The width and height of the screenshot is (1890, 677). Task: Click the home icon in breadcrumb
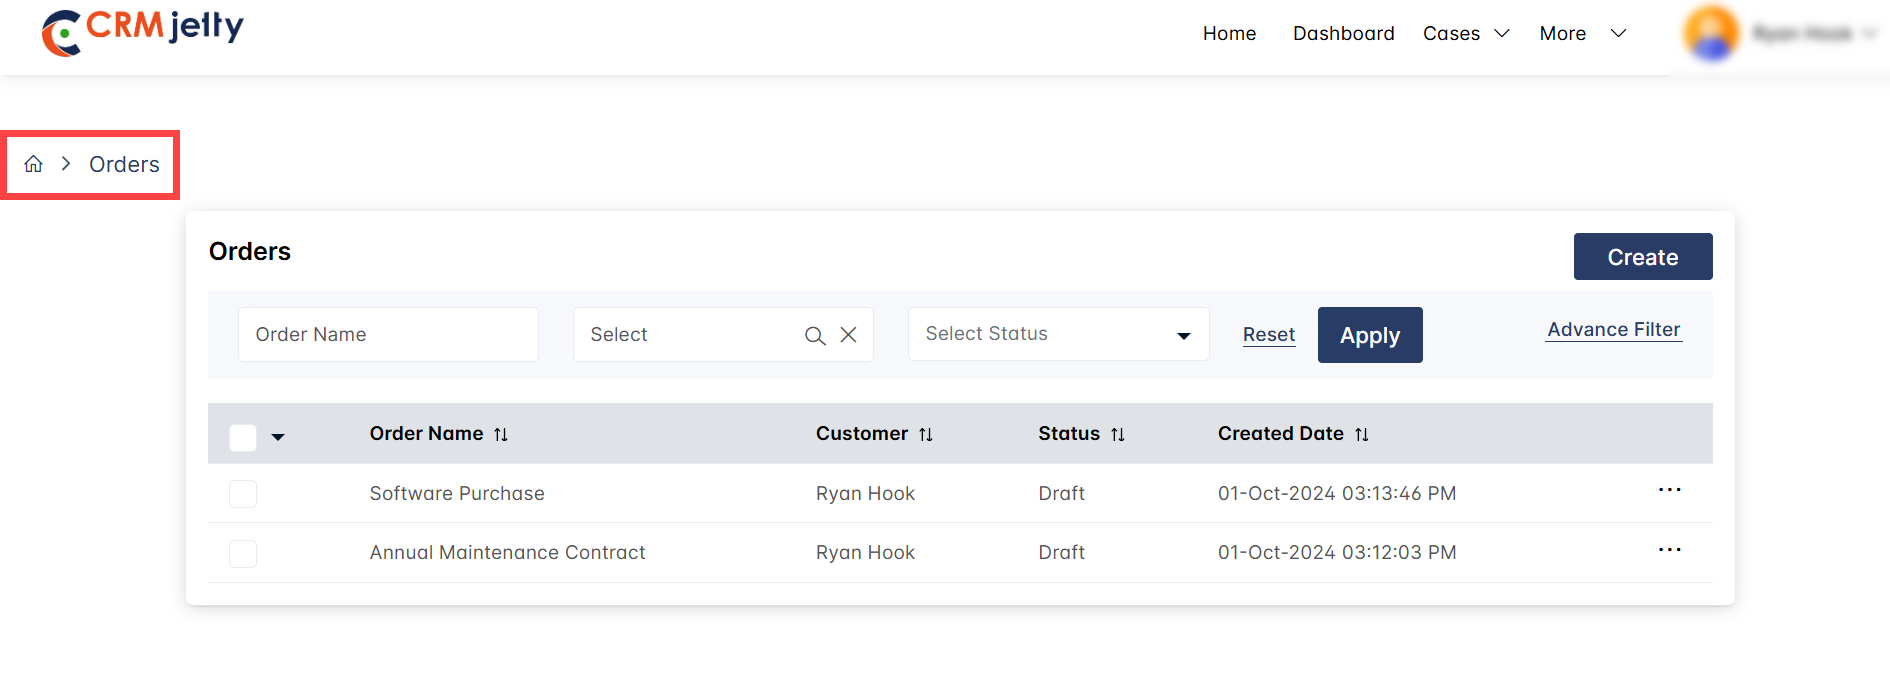(34, 164)
